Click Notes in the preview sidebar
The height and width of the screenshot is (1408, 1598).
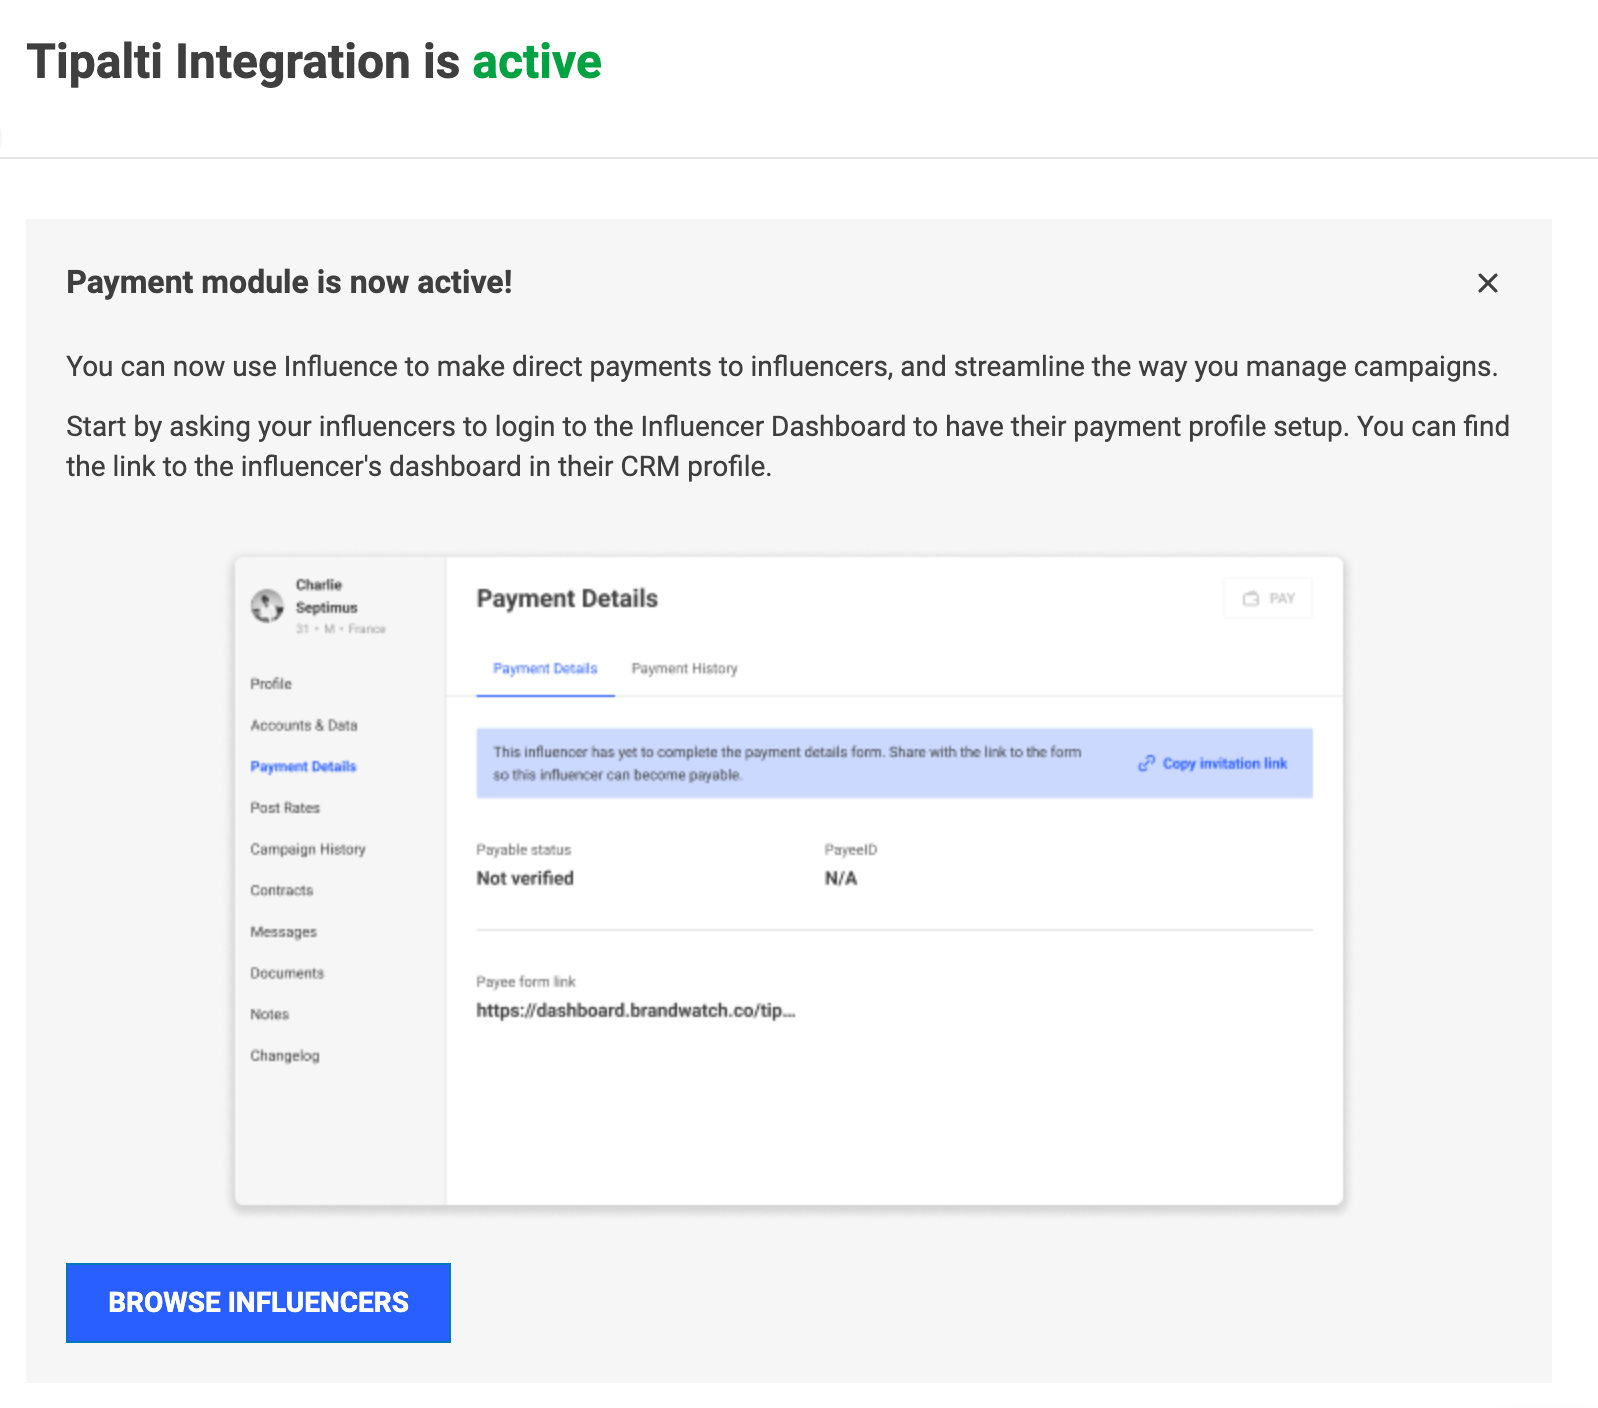coord(270,1014)
